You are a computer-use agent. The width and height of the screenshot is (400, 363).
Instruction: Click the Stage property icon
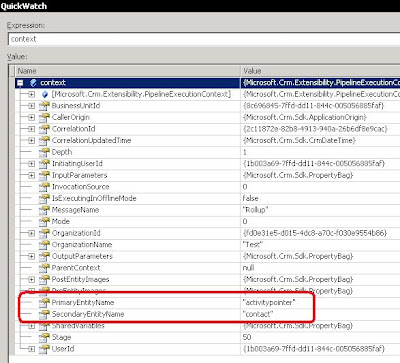point(44,338)
